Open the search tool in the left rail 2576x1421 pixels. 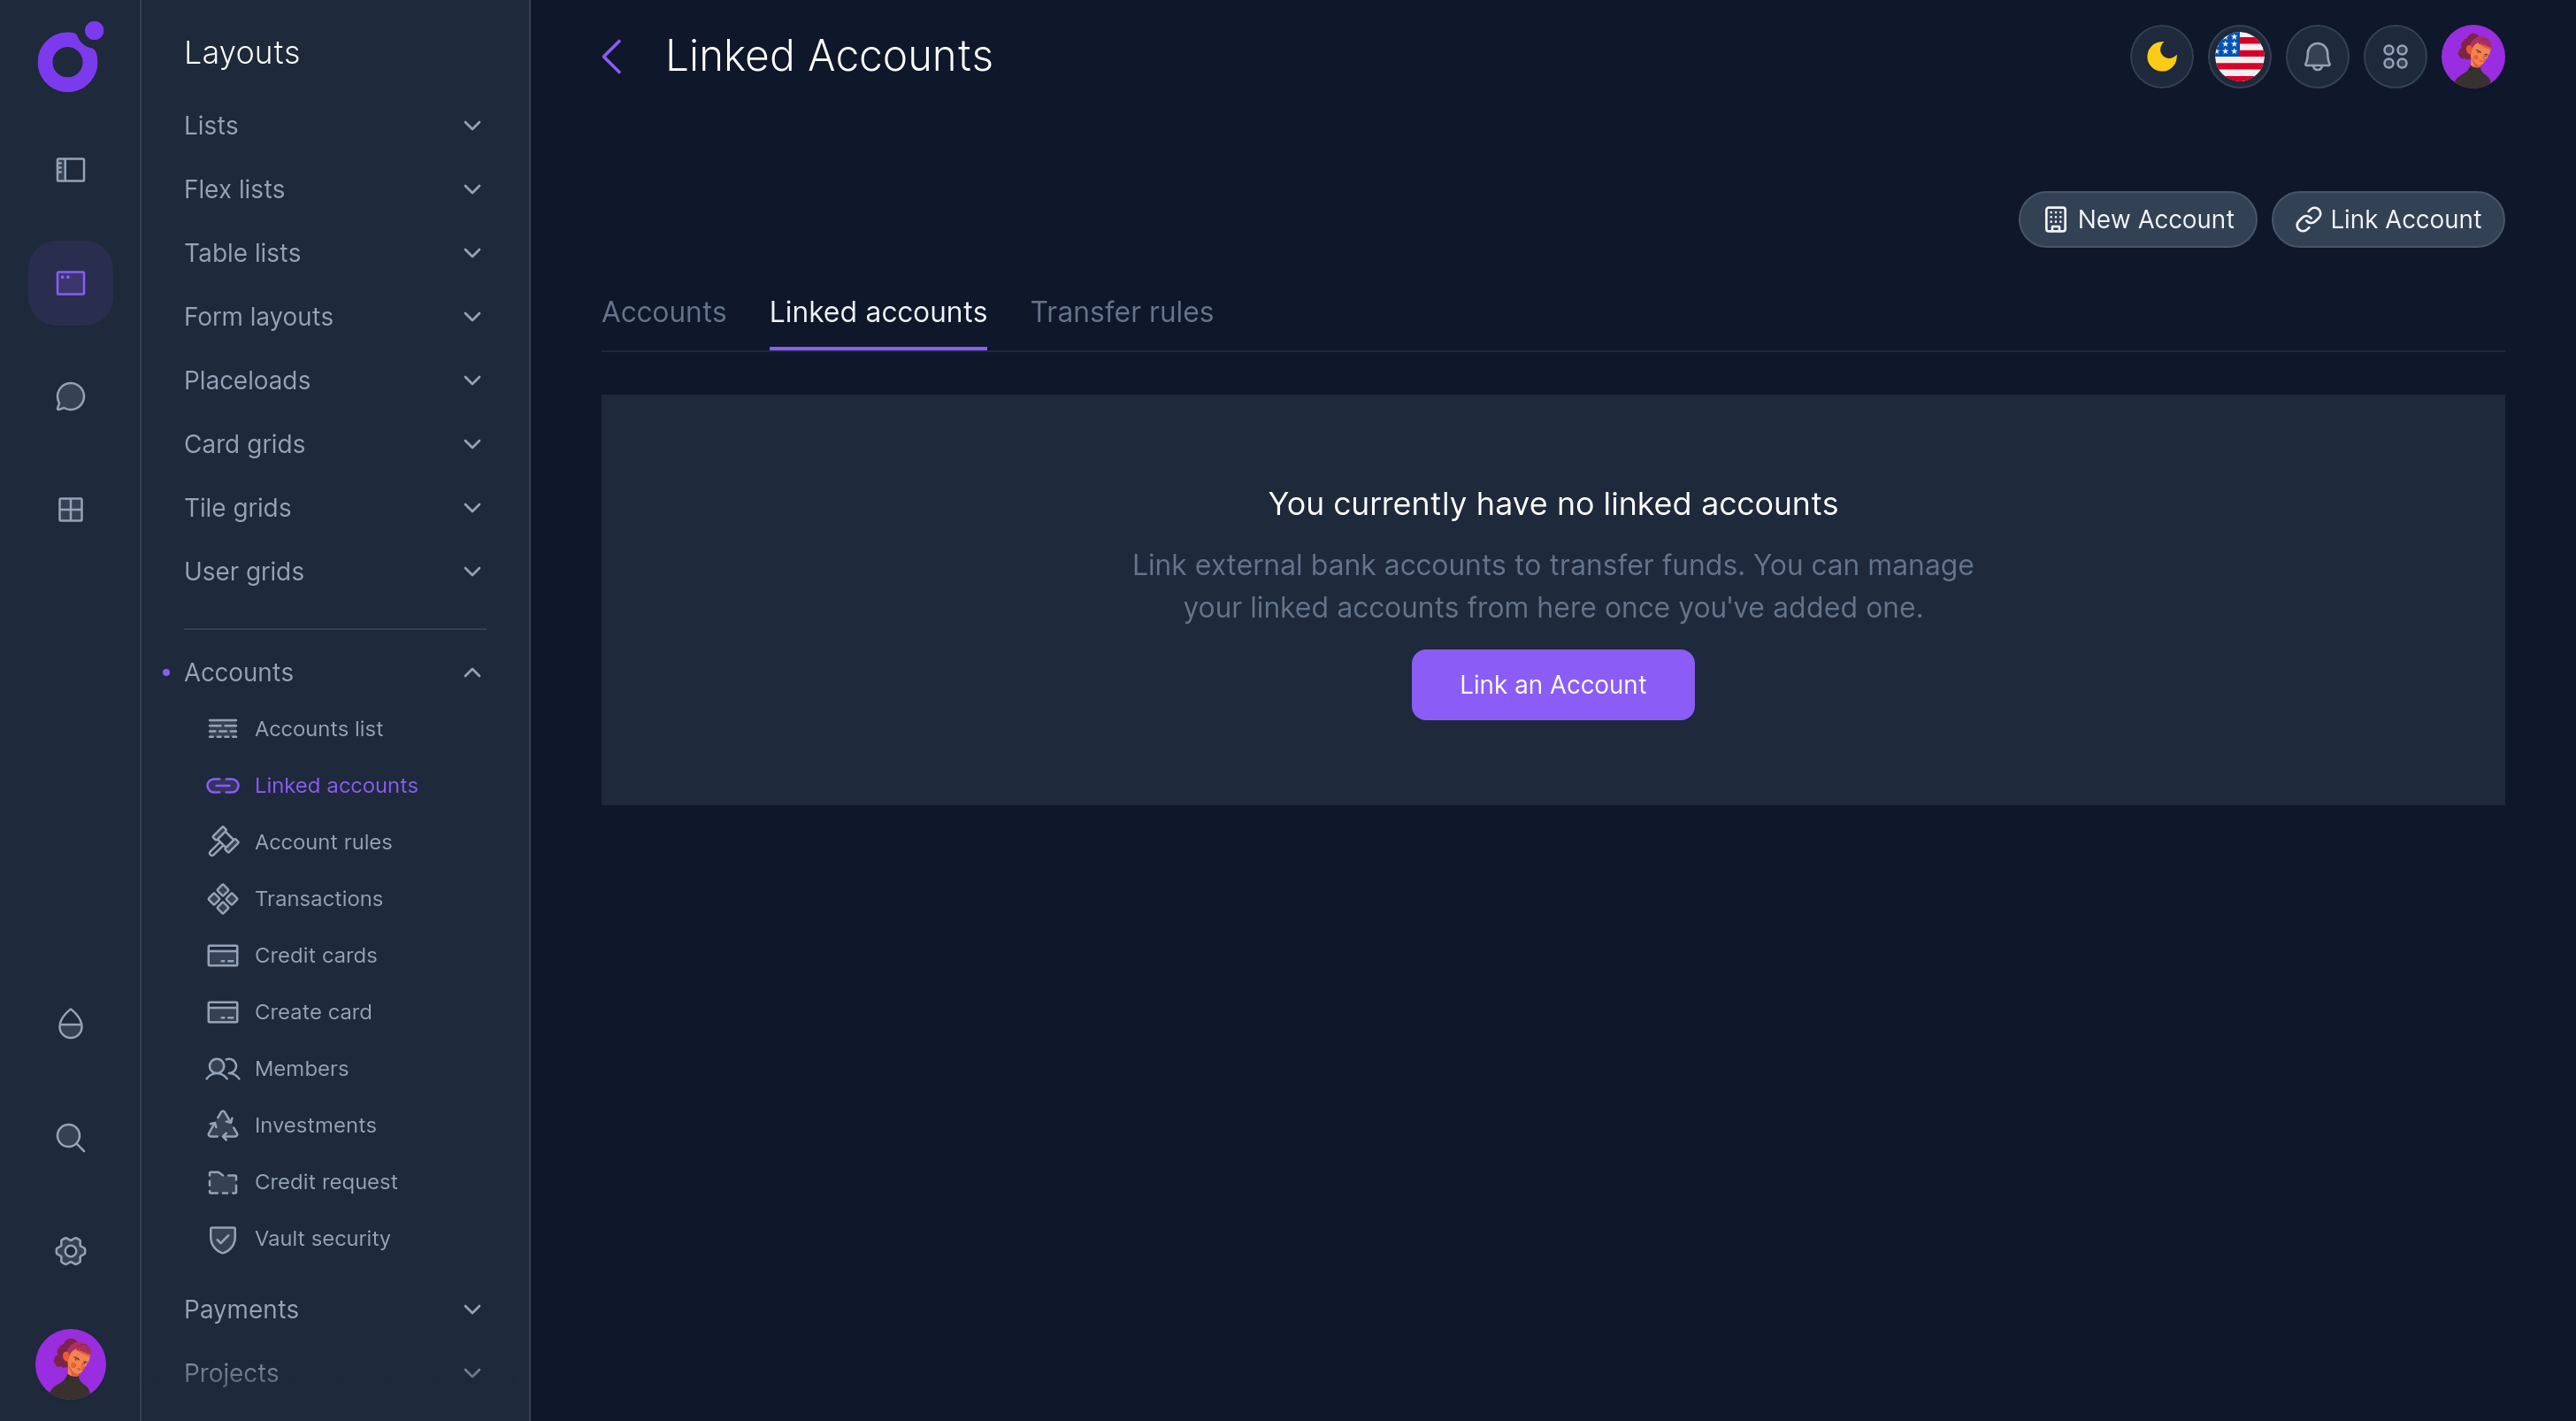pos(70,1137)
